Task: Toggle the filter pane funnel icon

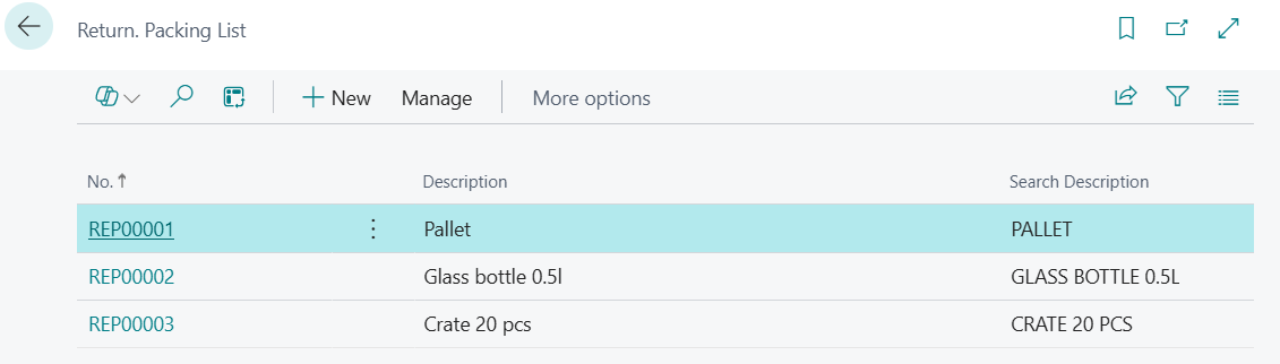Action: [1177, 97]
